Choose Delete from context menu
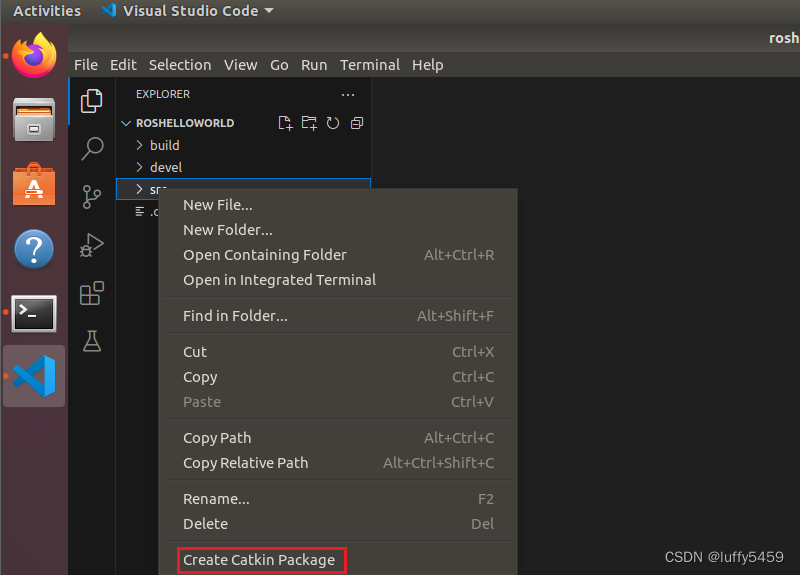This screenshot has width=800, height=575. [338, 524]
